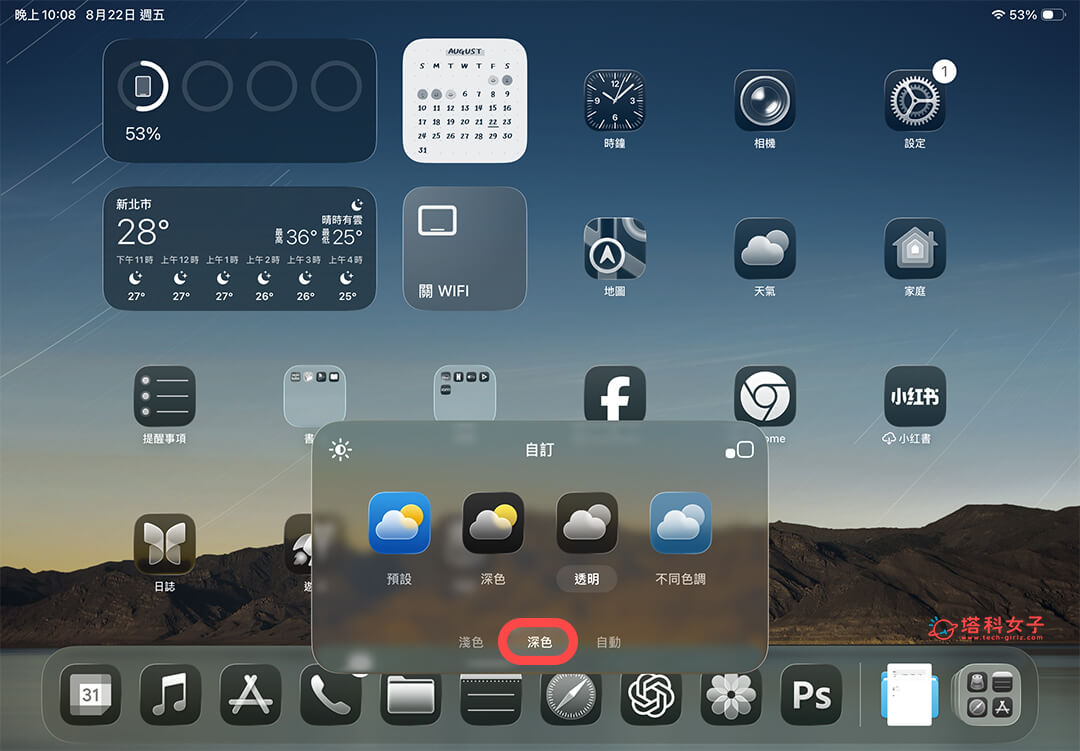Select the 淺色 appearance option
The width and height of the screenshot is (1080, 751).
471,642
